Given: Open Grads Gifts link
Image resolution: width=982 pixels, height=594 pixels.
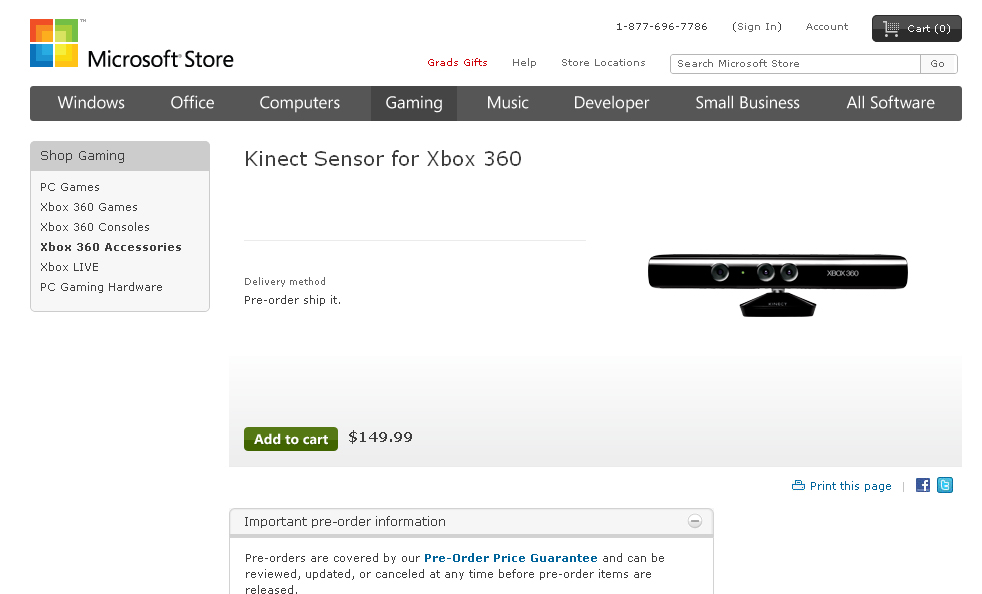Looking at the screenshot, I should (457, 63).
